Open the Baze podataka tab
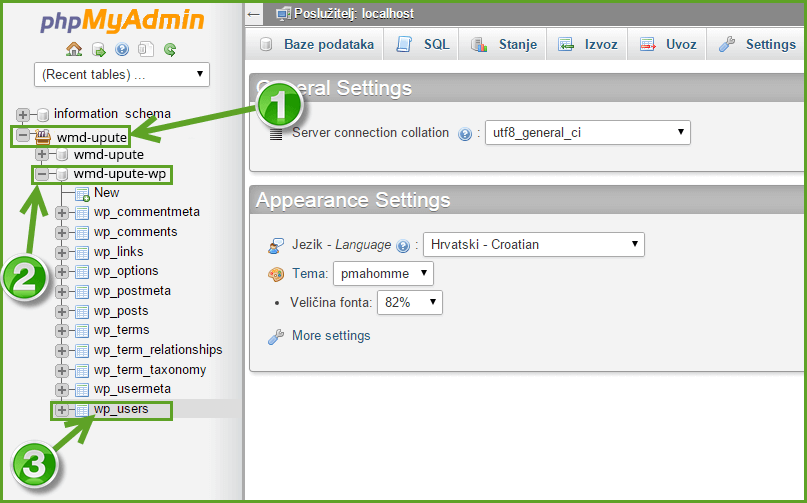This screenshot has width=807, height=503. [314, 45]
